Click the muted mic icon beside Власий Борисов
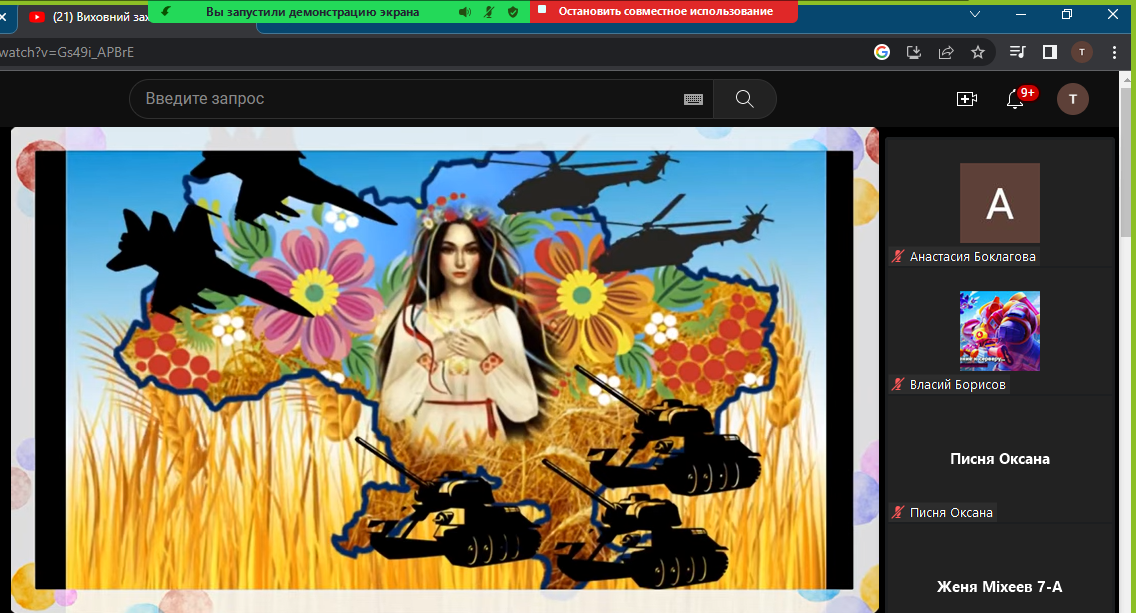The image size is (1136, 613). 898,385
